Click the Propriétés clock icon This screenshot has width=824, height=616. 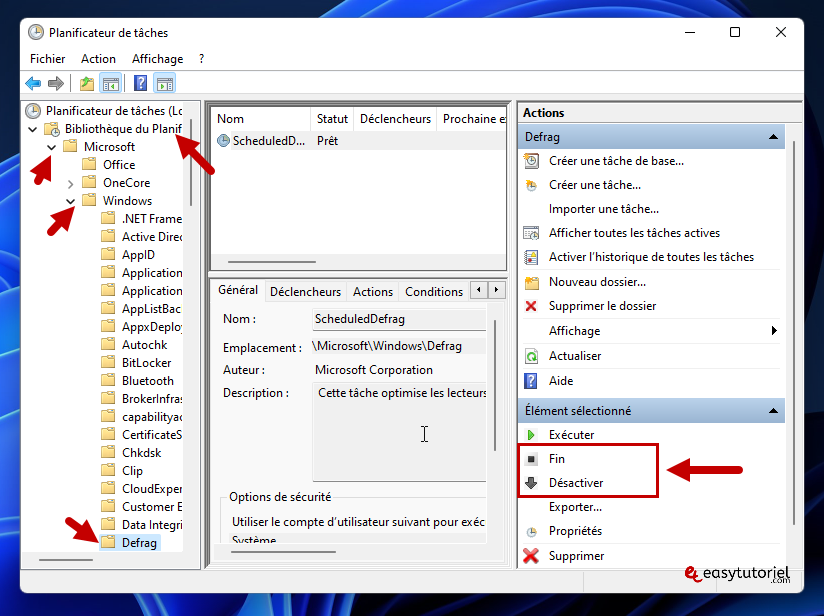pyautogui.click(x=531, y=531)
